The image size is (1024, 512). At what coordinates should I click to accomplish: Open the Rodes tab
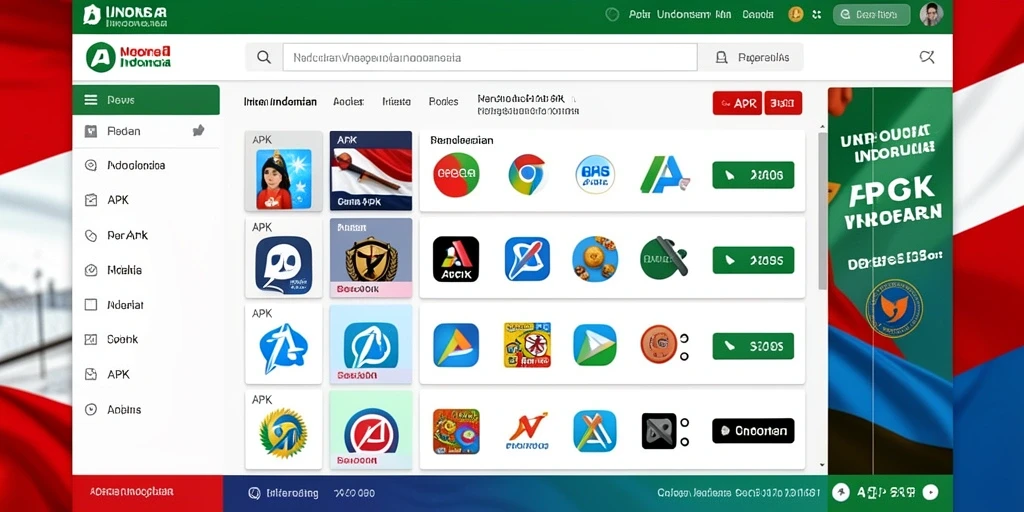click(x=443, y=102)
